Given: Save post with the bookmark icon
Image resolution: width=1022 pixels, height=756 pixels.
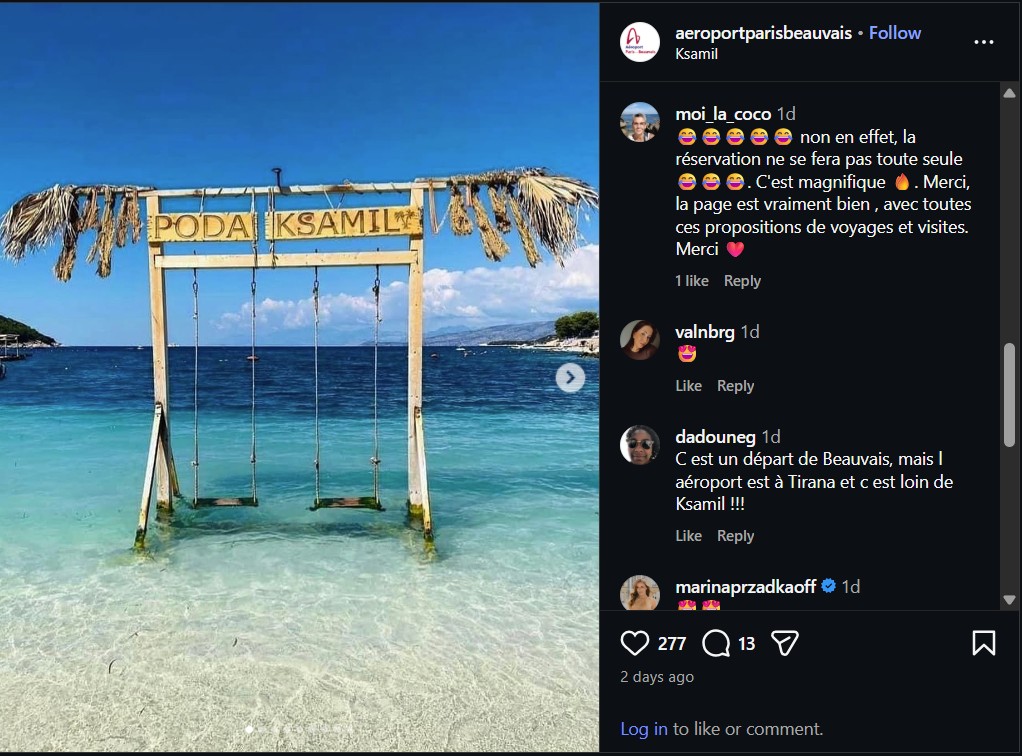Looking at the screenshot, I should pyautogui.click(x=983, y=643).
